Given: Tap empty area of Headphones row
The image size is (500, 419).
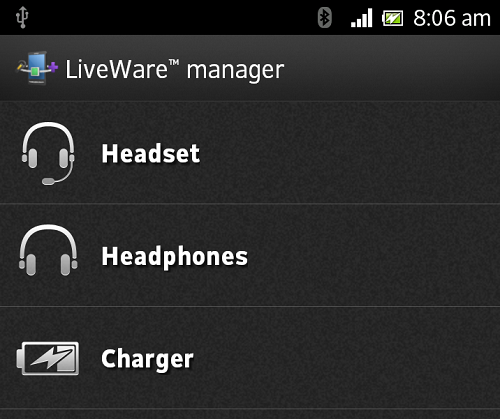Looking at the screenshot, I should [373, 255].
